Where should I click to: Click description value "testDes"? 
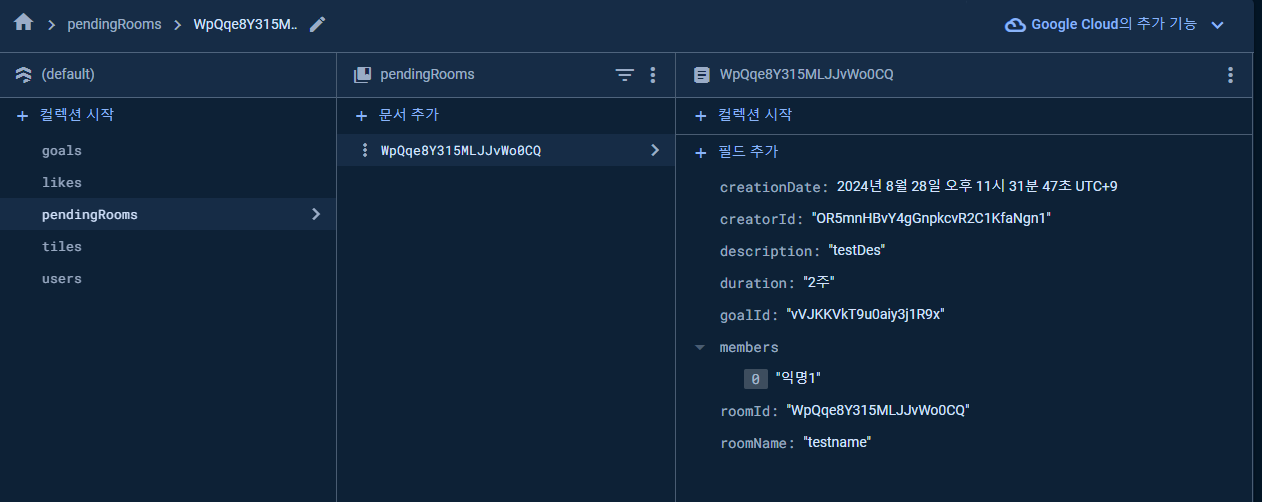coord(856,250)
